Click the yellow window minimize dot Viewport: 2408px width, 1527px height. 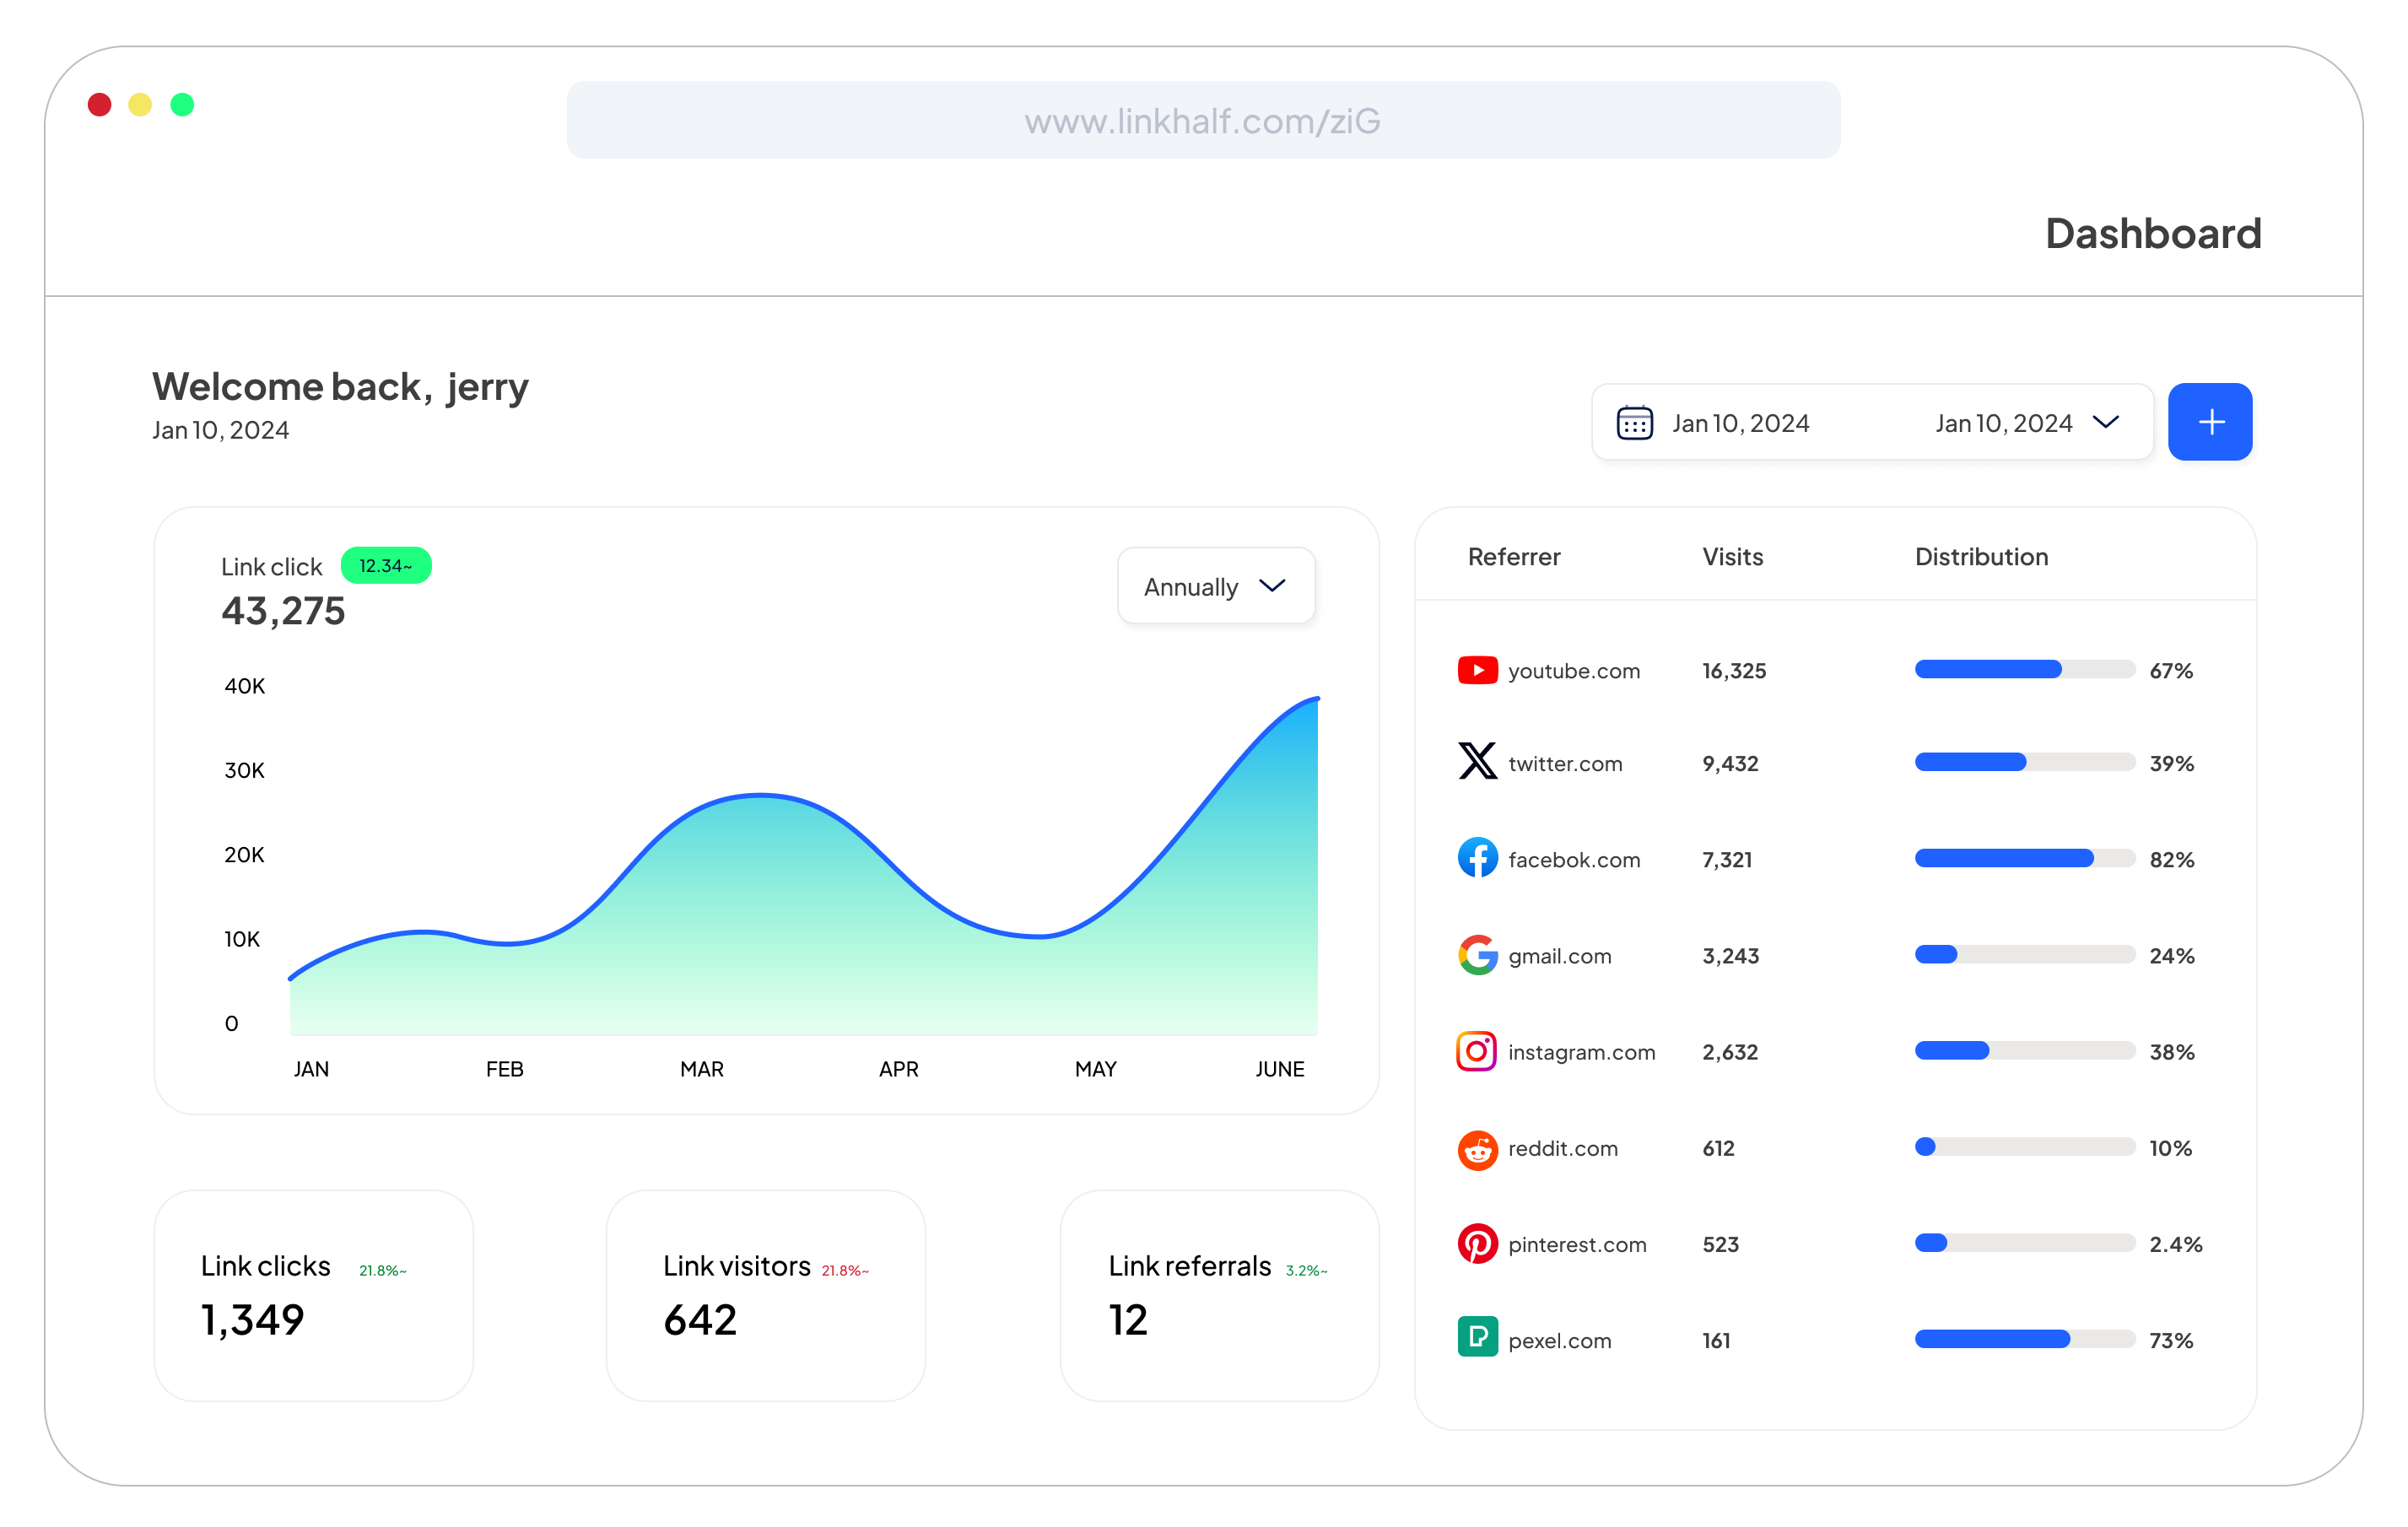[140, 104]
